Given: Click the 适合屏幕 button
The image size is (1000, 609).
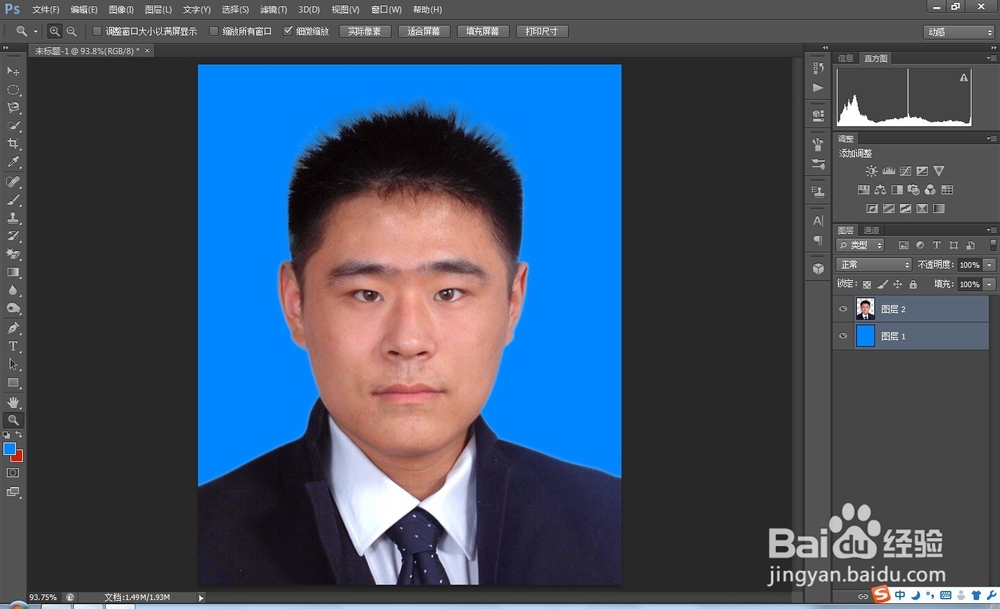Looking at the screenshot, I should (424, 30).
